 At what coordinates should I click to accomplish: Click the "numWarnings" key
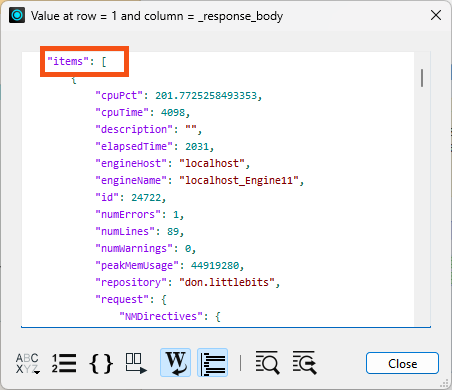click(x=134, y=249)
